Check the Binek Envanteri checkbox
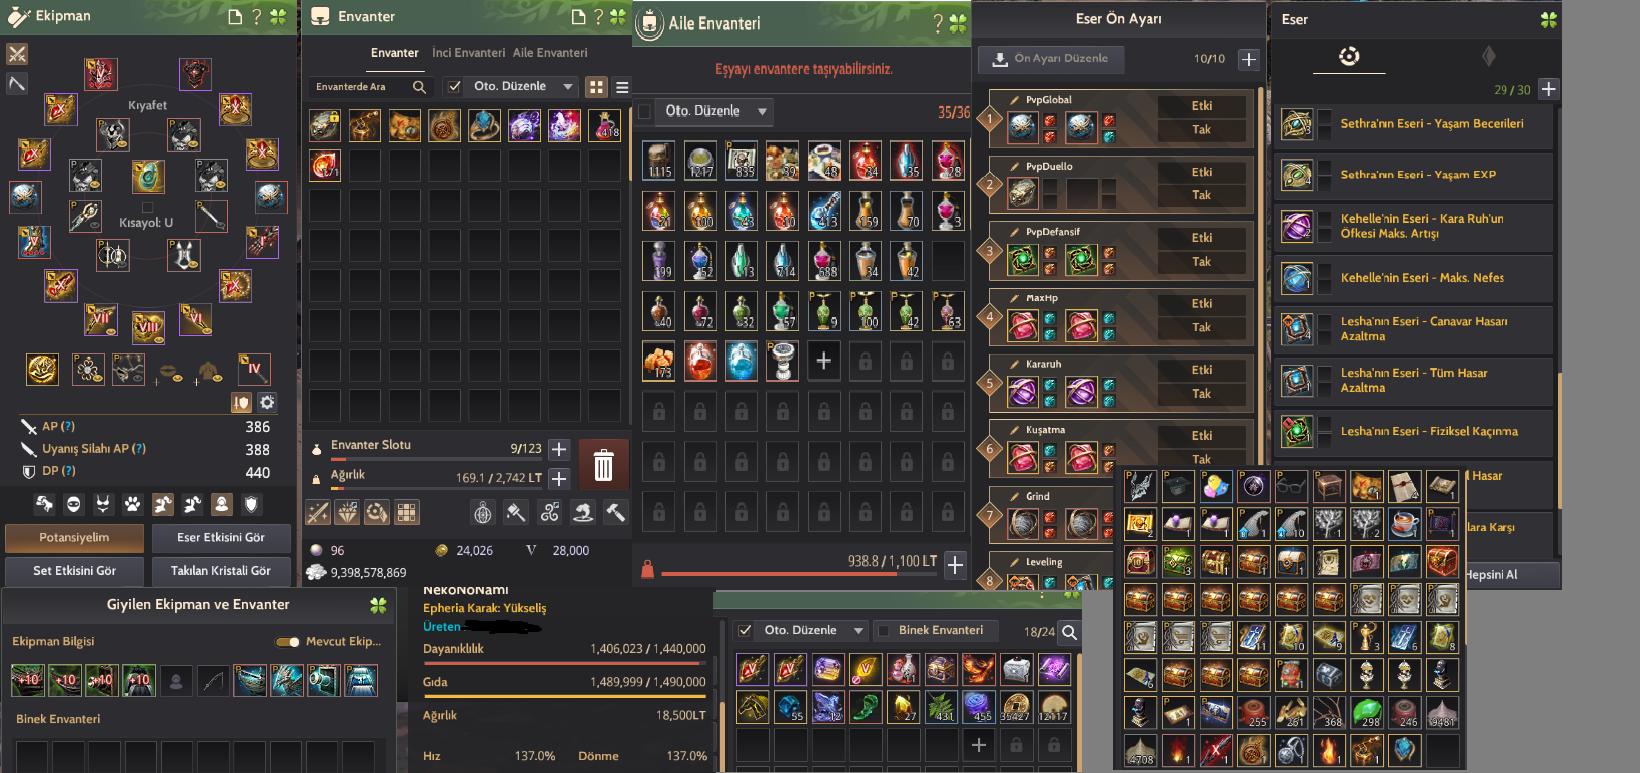The height and width of the screenshot is (773, 1640). pyautogui.click(x=884, y=631)
